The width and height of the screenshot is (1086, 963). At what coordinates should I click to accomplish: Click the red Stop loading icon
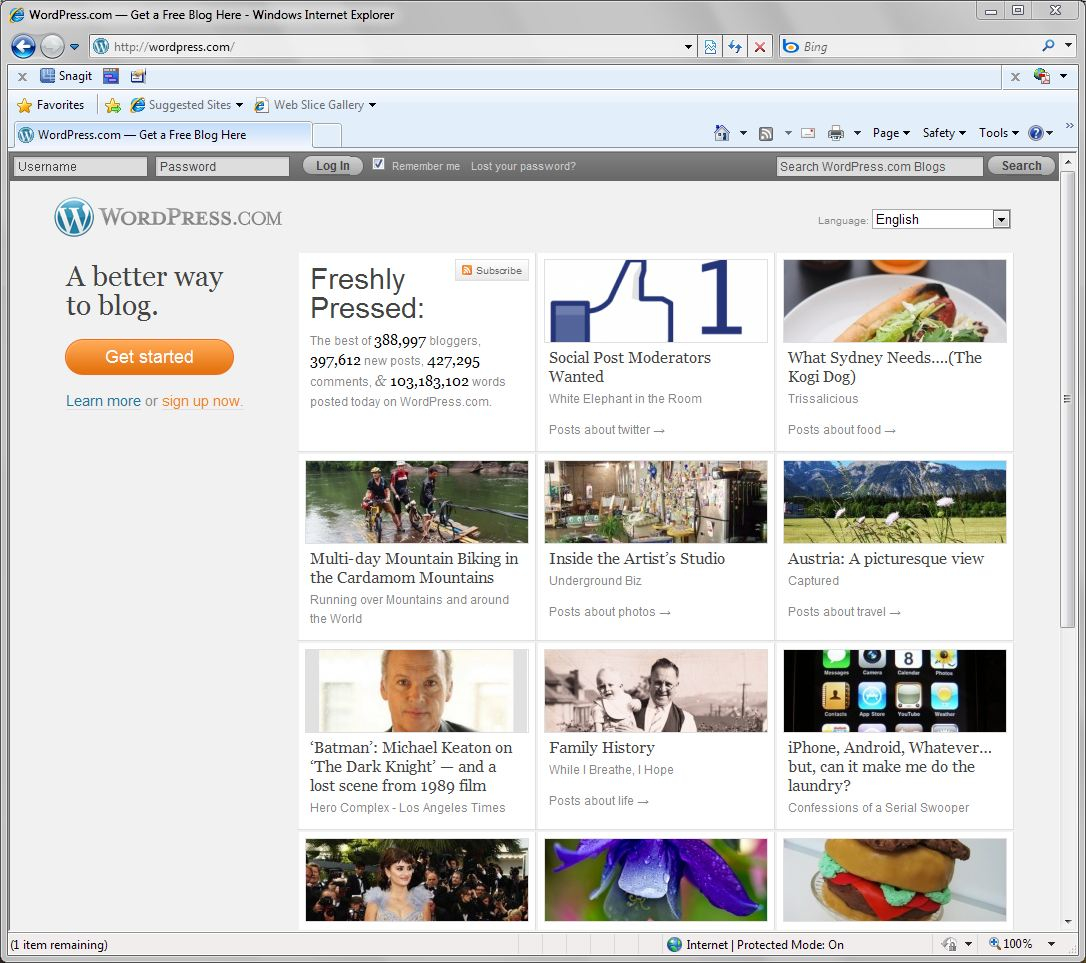pos(760,46)
